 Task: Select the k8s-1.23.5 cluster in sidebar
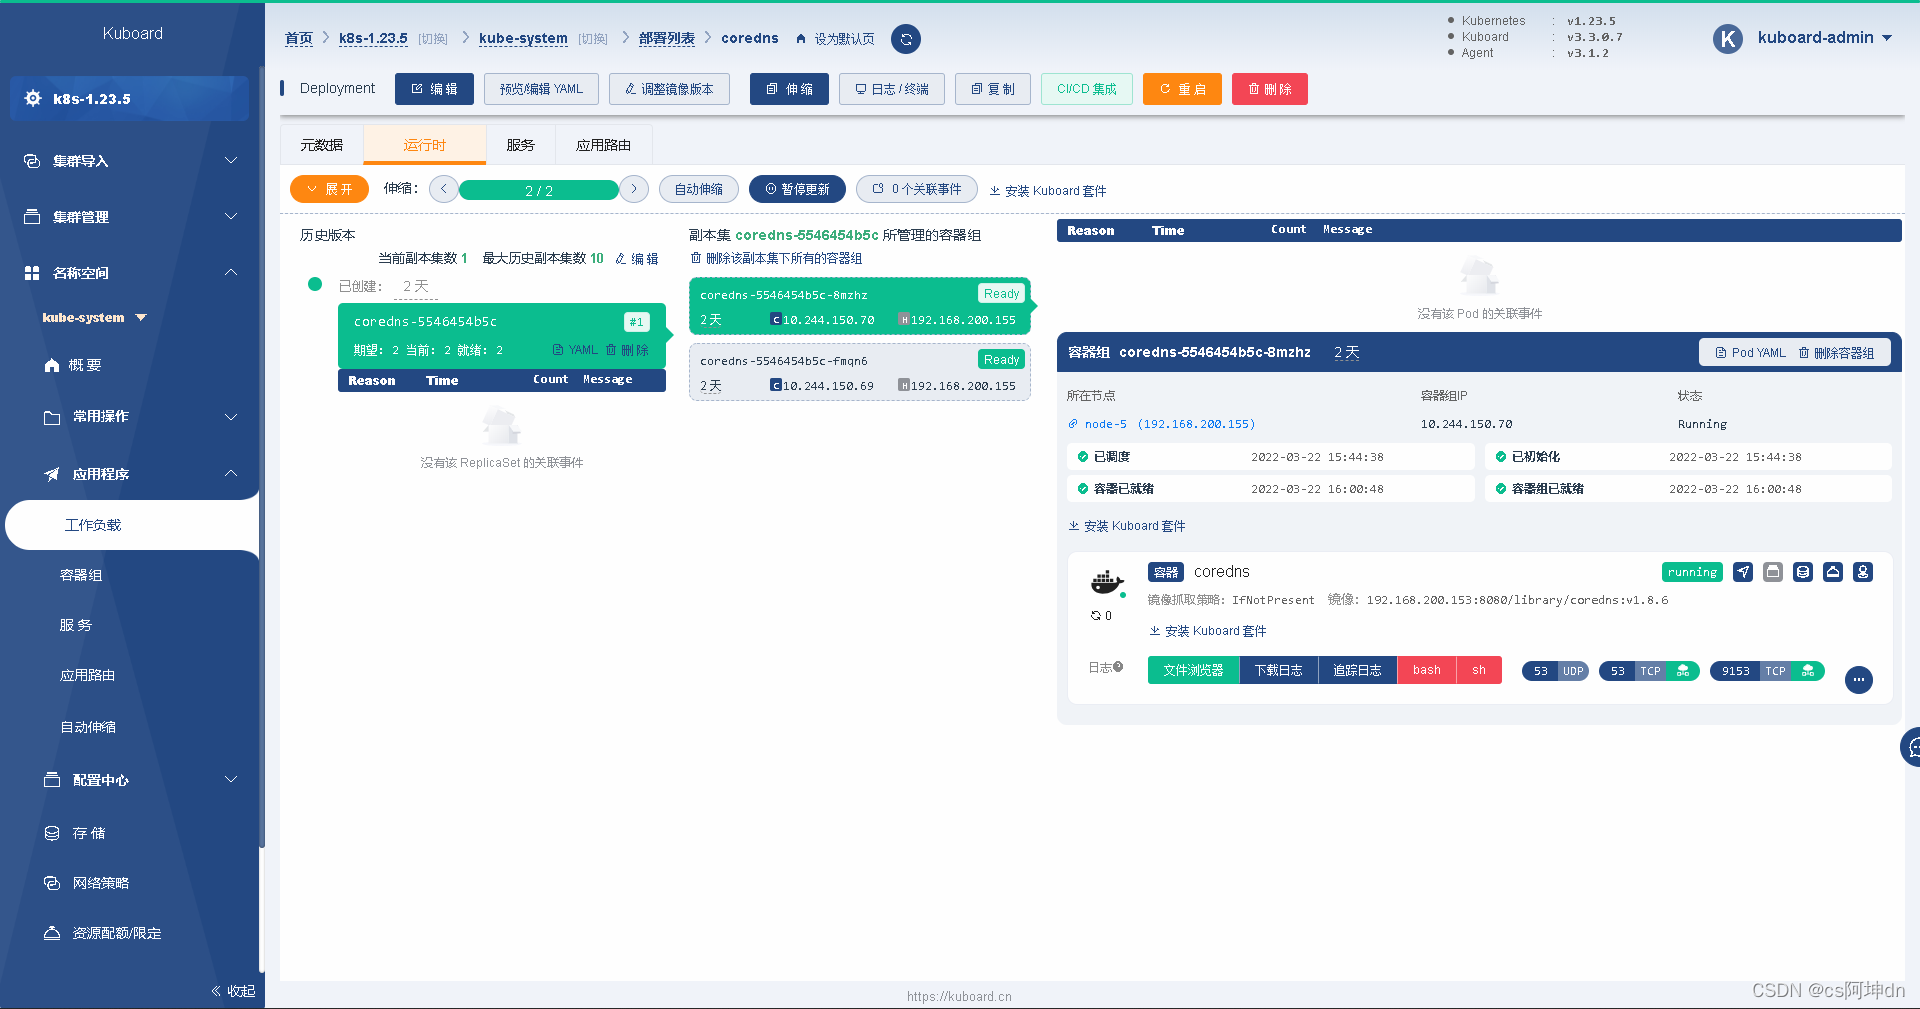[x=129, y=98]
